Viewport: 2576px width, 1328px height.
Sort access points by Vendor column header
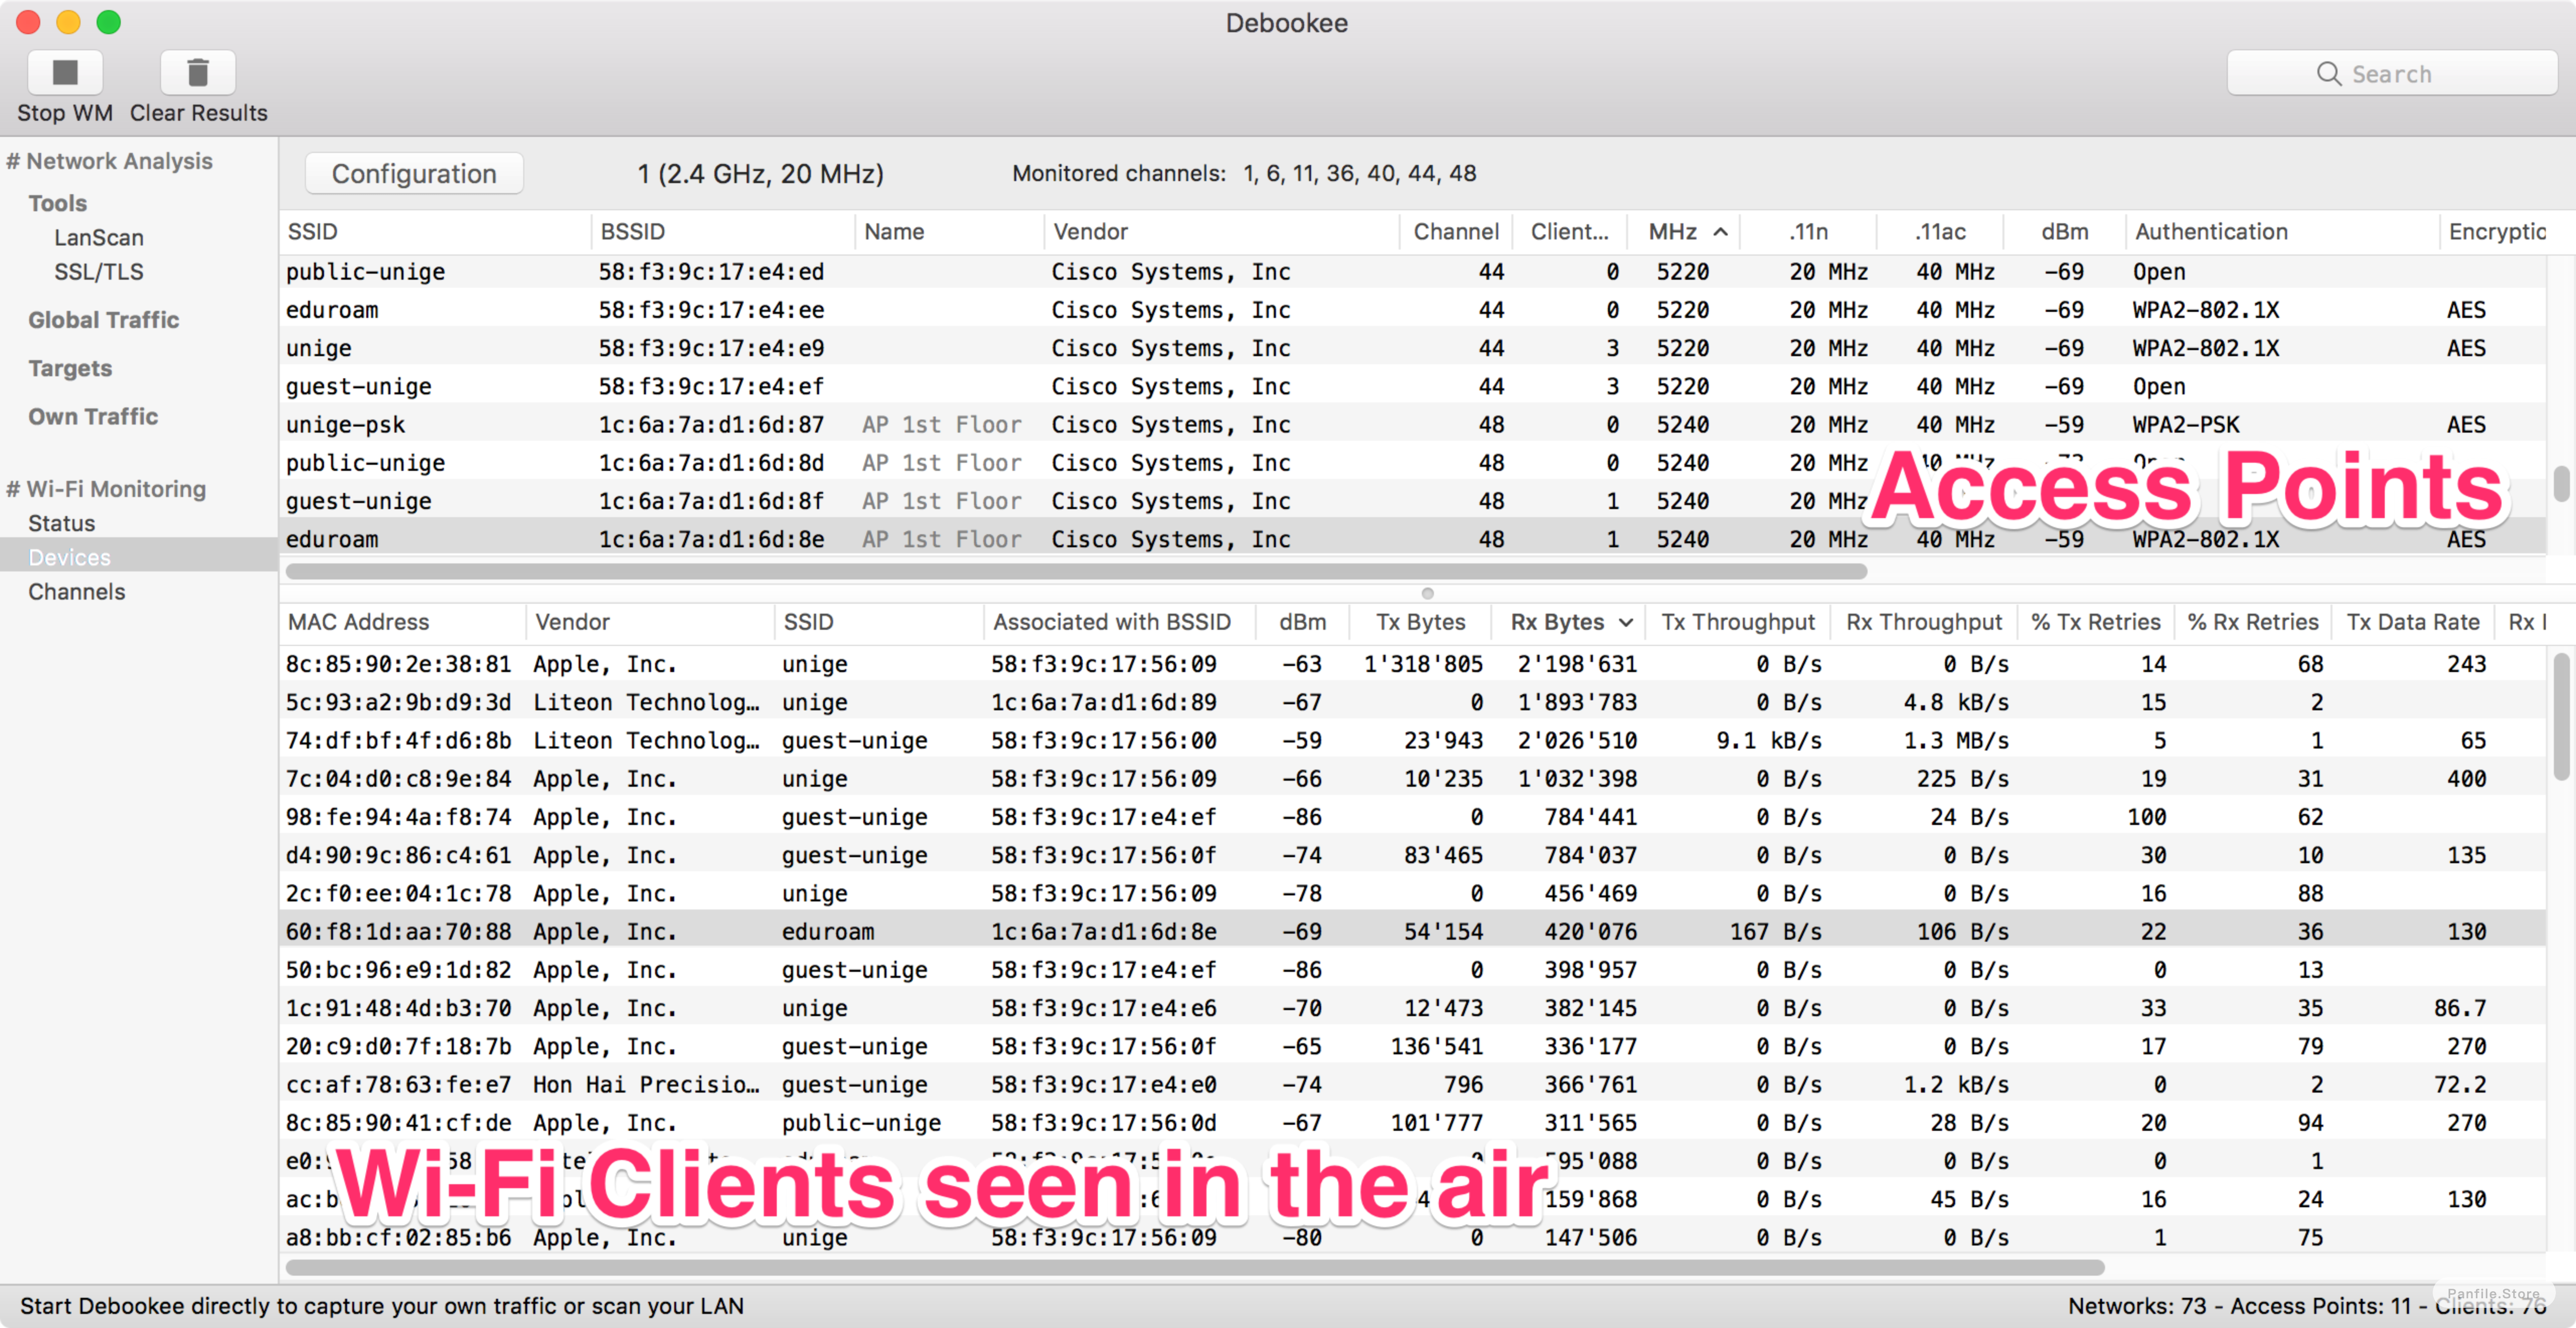pyautogui.click(x=1222, y=231)
